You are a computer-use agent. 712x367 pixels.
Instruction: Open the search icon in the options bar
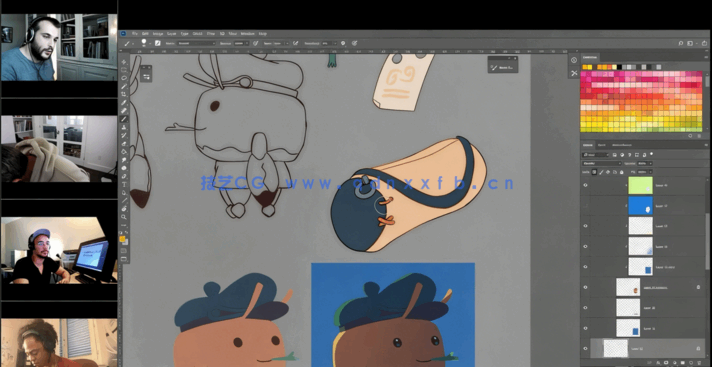pyautogui.click(x=681, y=43)
